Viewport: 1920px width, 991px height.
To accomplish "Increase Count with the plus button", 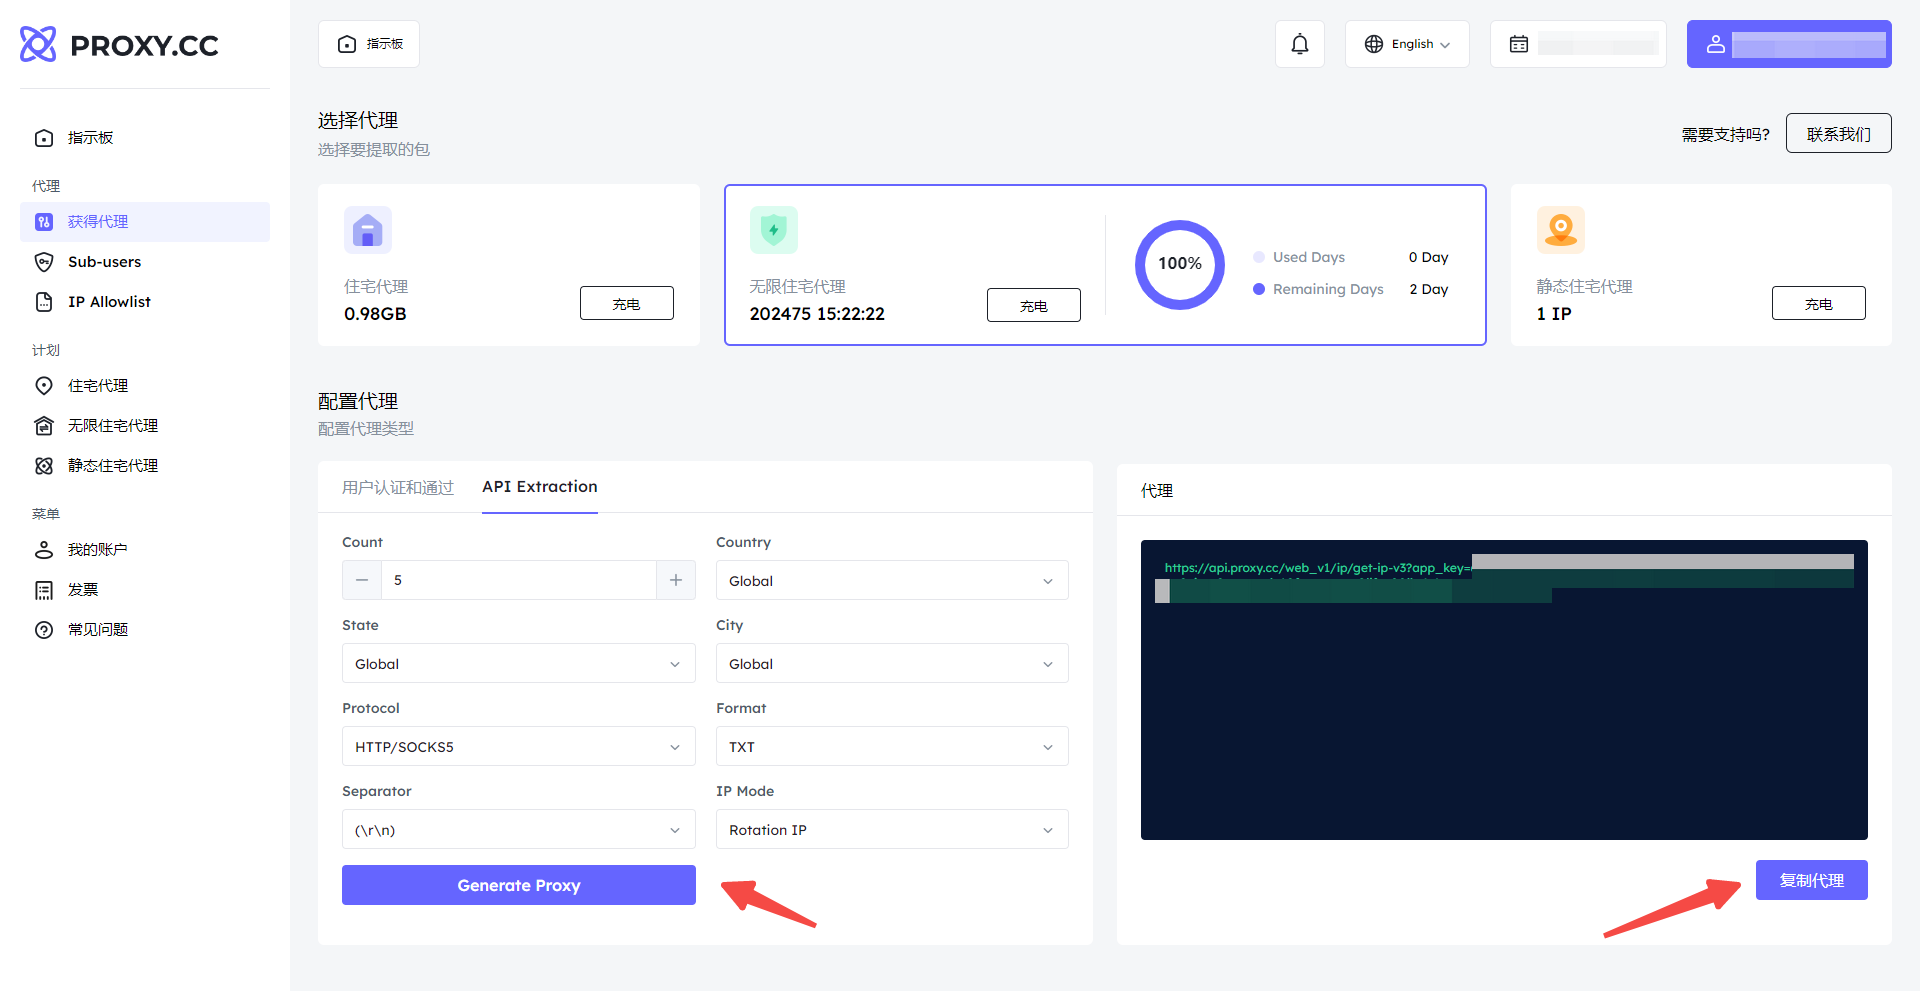I will [x=676, y=580].
